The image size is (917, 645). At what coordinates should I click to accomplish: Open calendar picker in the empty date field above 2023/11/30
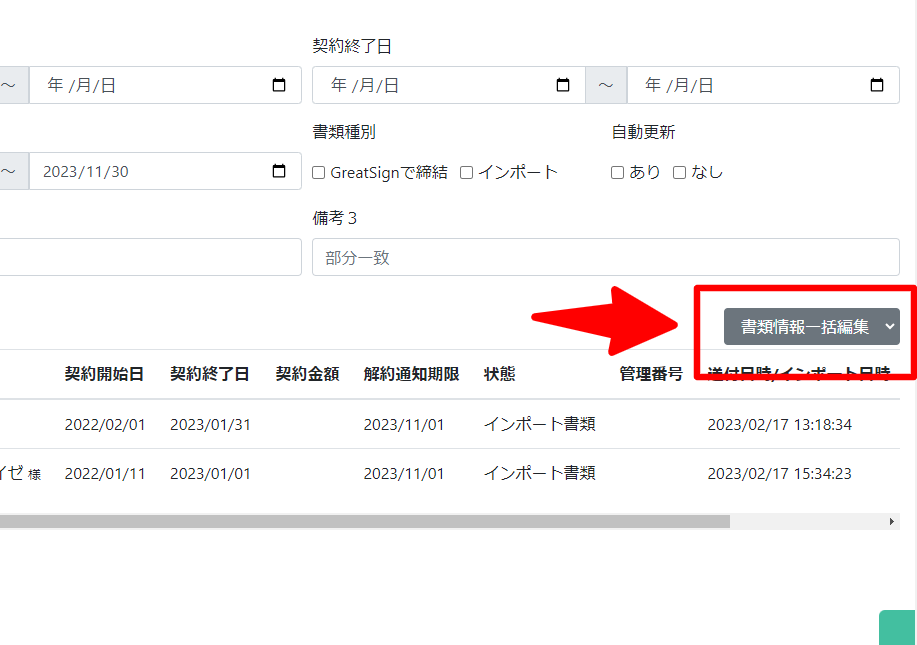[x=279, y=85]
